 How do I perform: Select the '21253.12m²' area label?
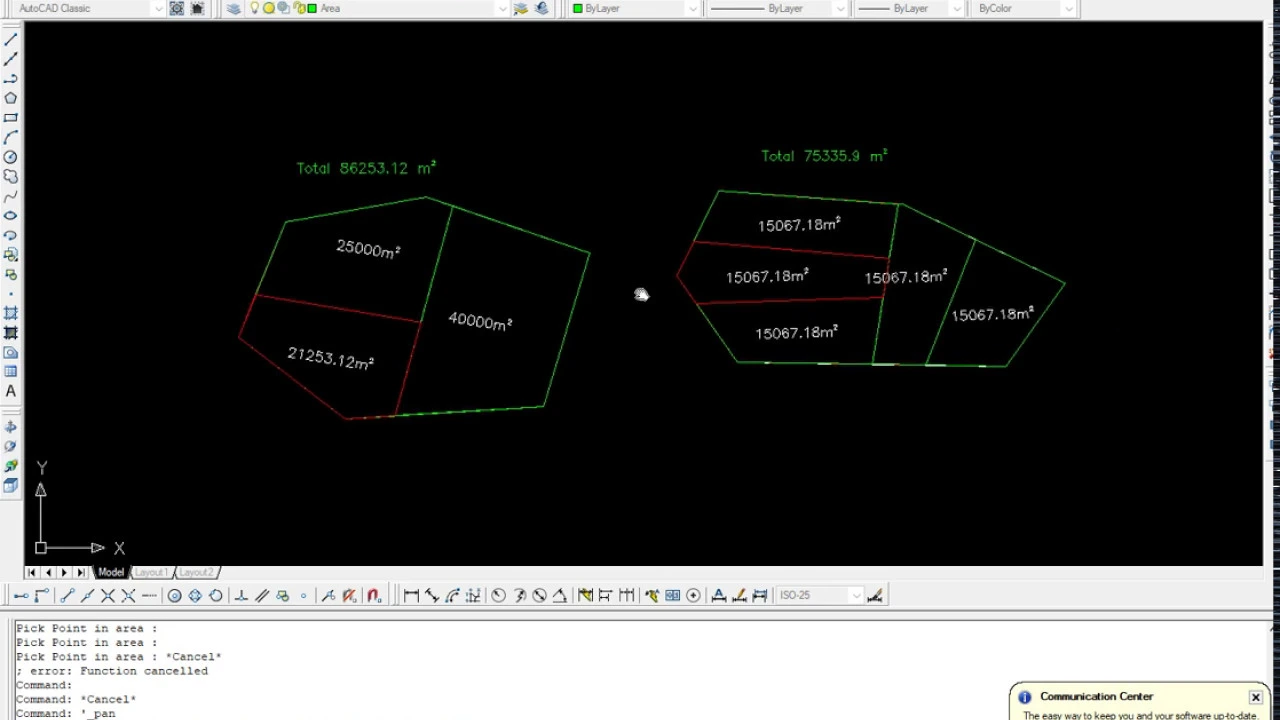(331, 358)
